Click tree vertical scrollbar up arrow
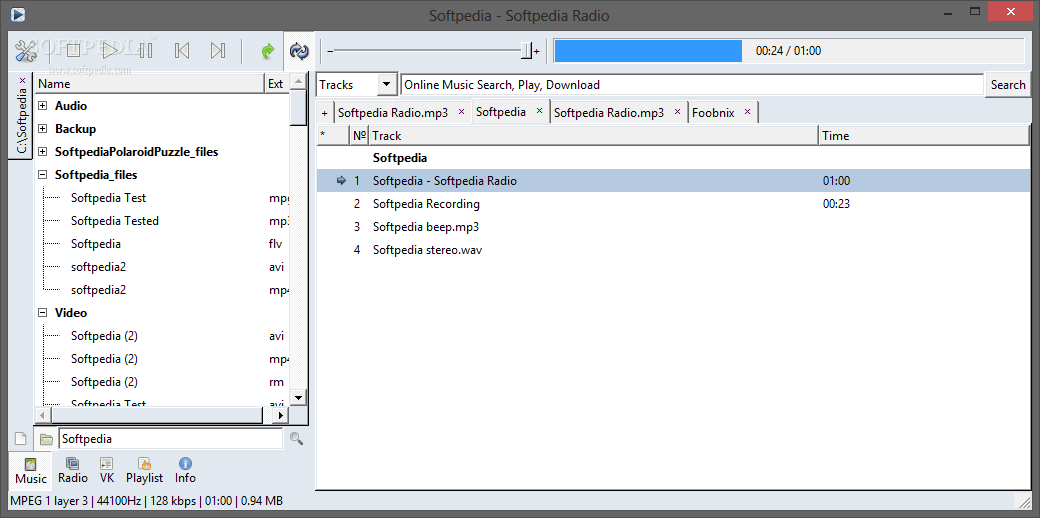 (x=298, y=82)
